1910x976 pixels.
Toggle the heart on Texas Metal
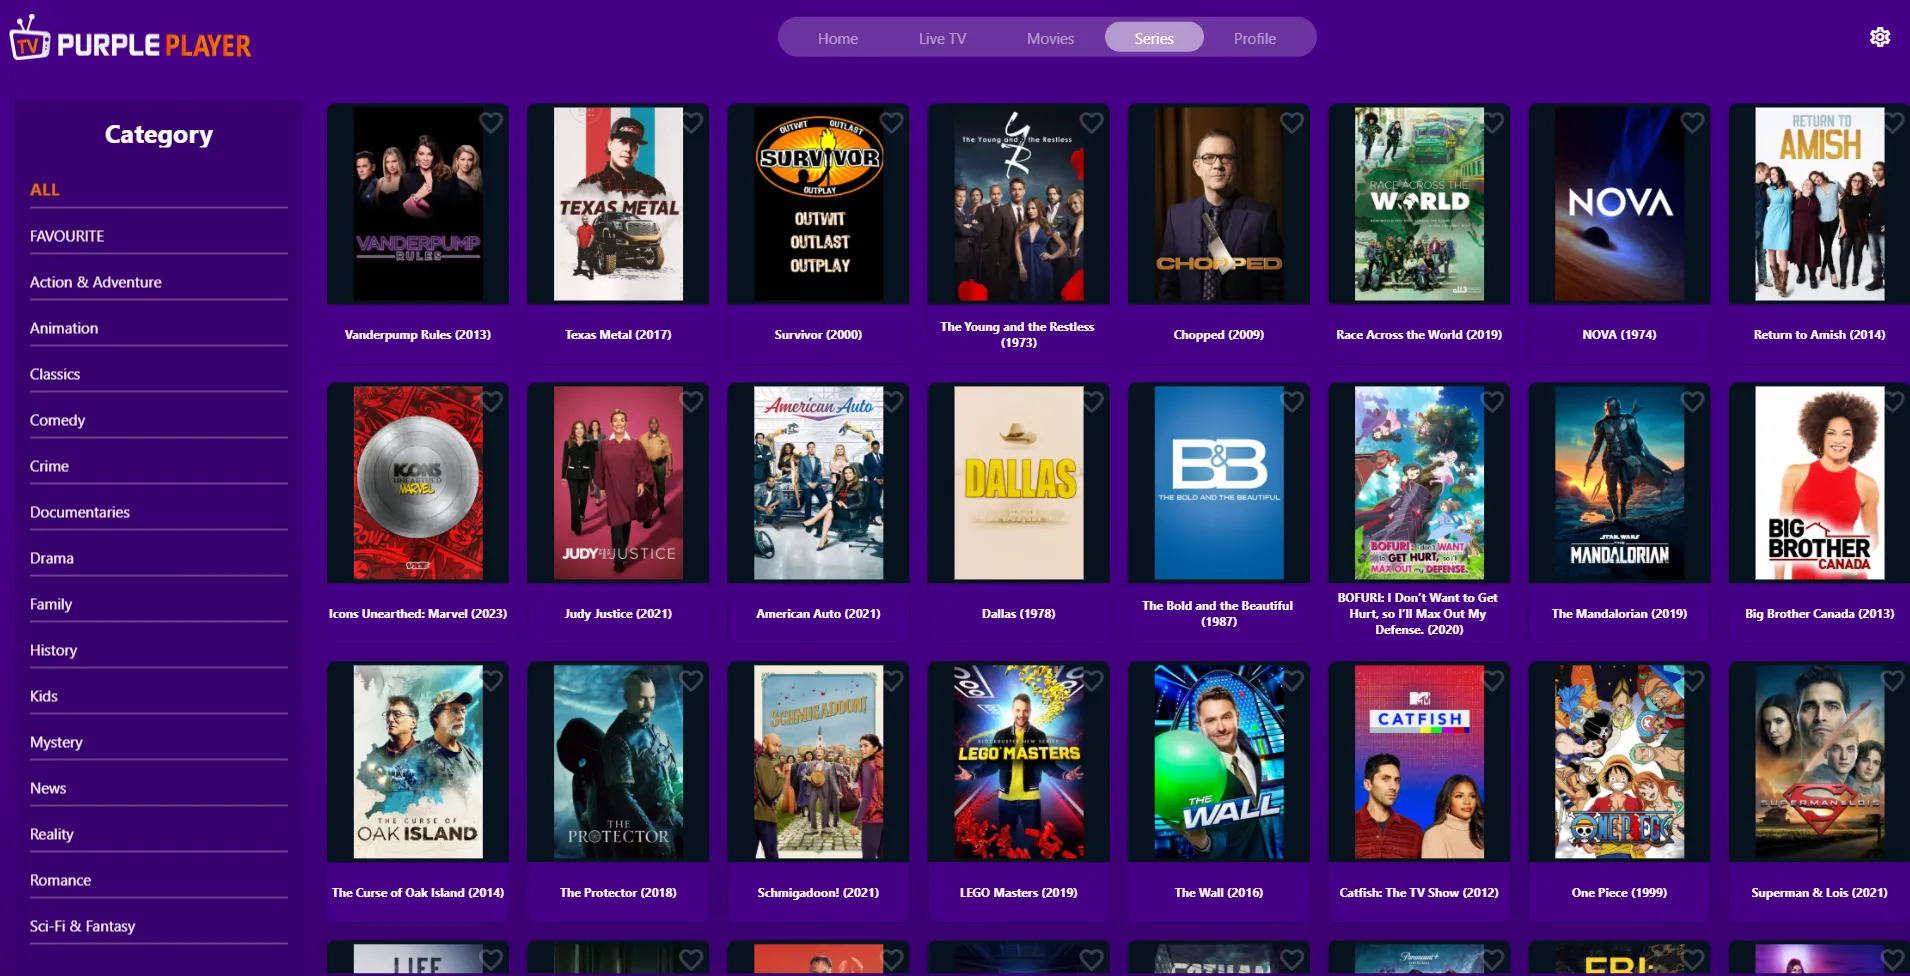(691, 122)
